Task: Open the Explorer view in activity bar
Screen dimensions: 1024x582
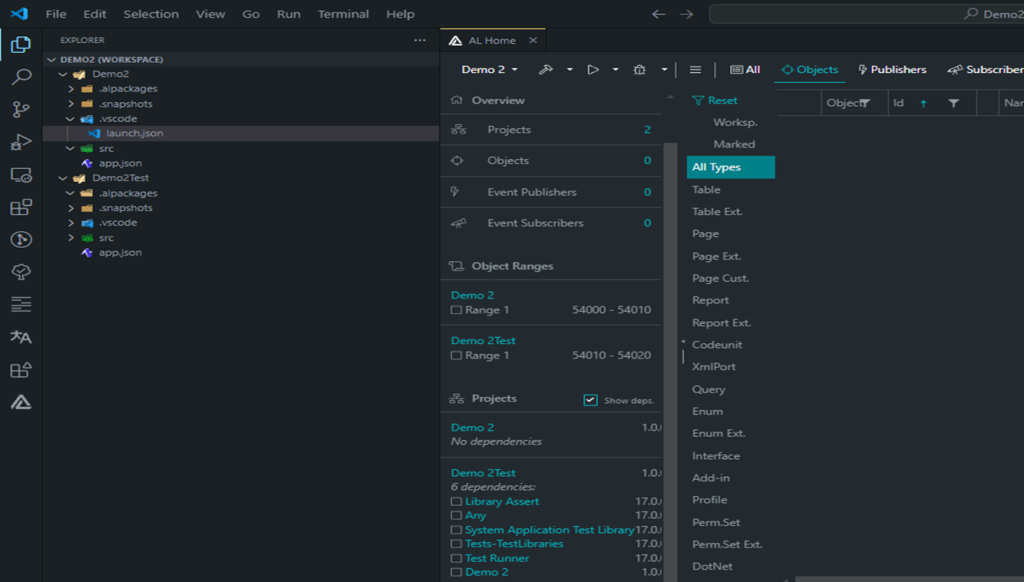Action: [x=21, y=44]
